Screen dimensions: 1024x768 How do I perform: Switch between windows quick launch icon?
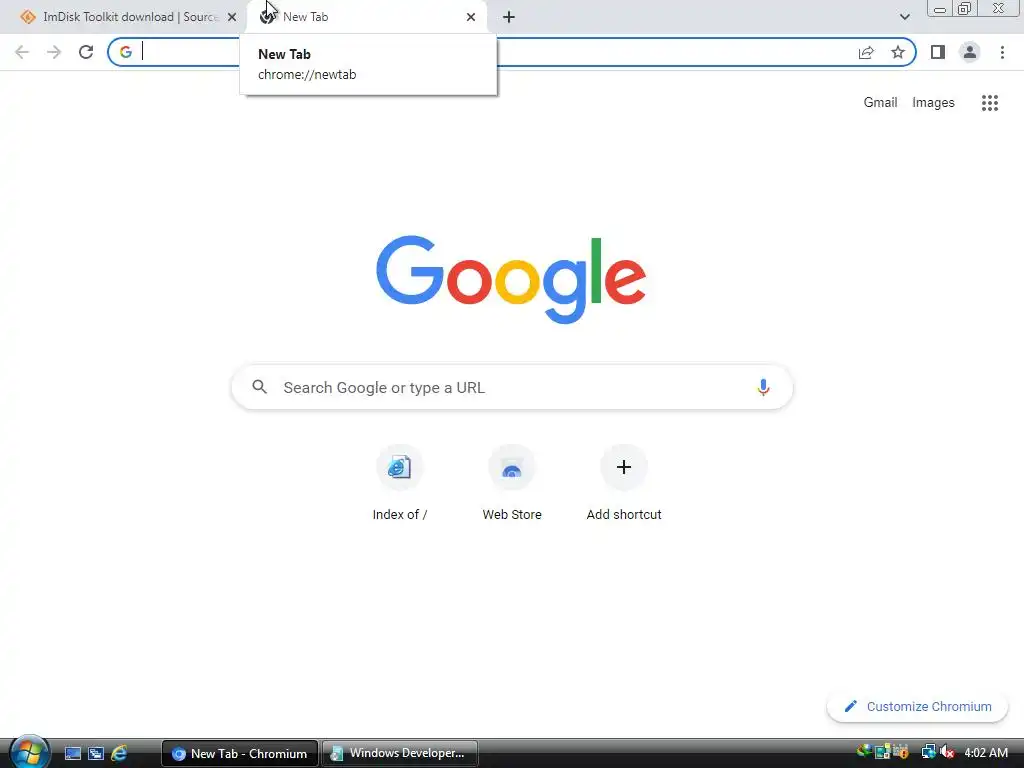96,754
